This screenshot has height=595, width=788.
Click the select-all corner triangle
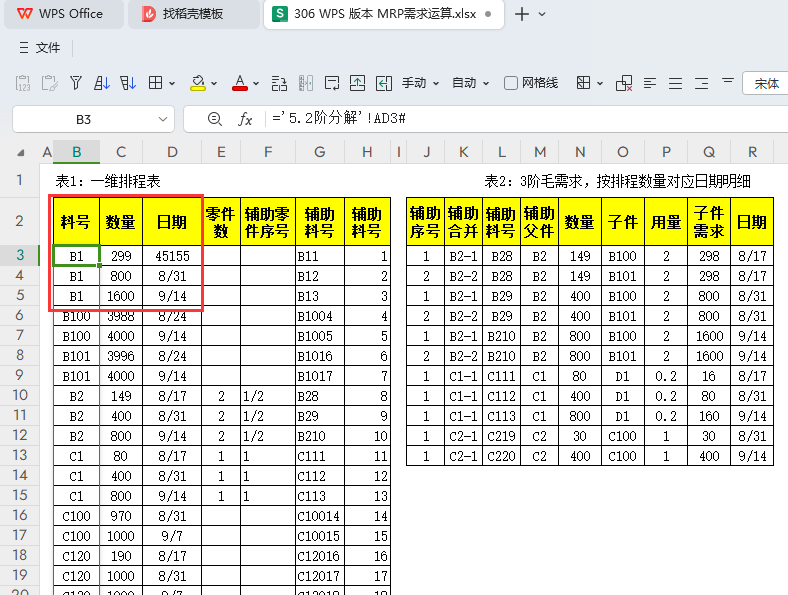21,152
